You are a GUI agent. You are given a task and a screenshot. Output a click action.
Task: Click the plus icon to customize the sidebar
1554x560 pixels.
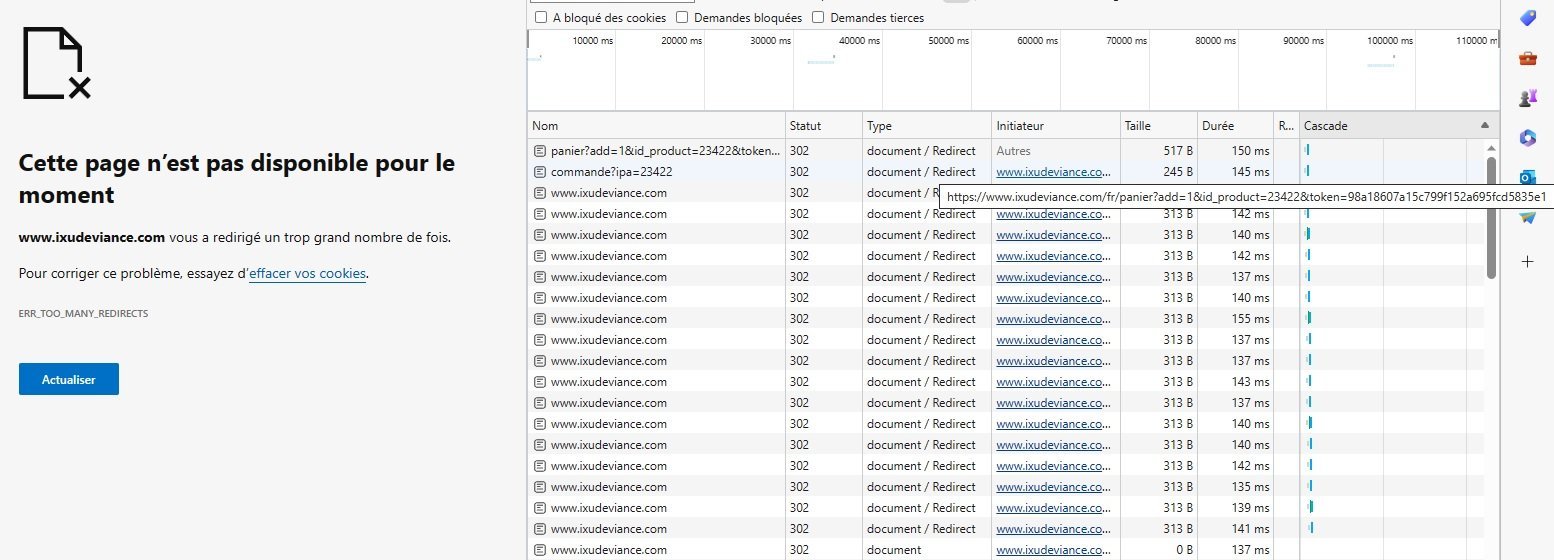1527,262
